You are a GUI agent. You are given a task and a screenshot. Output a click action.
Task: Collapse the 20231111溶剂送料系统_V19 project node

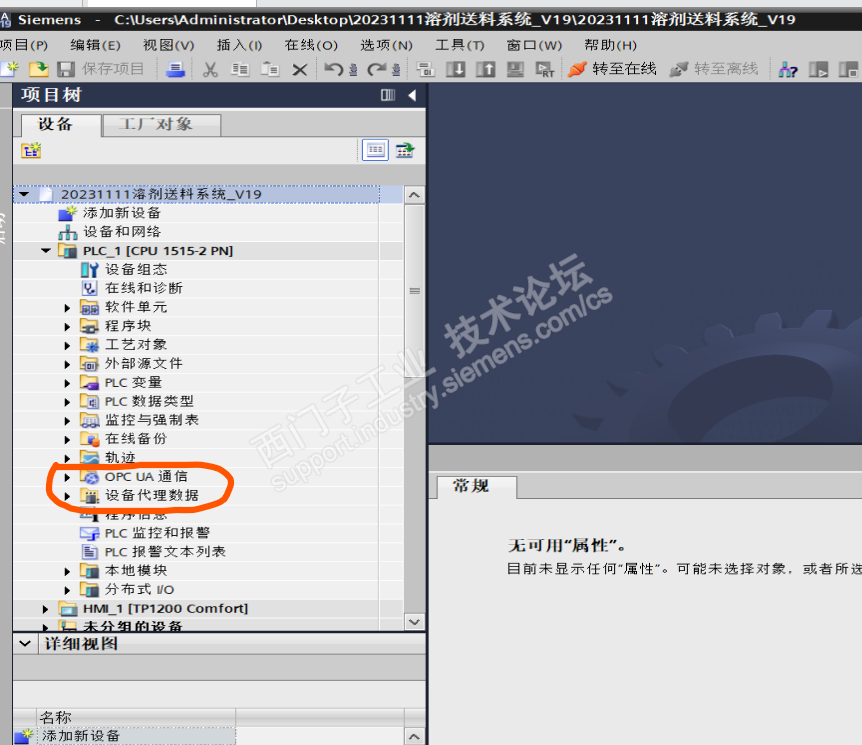[x=24, y=194]
